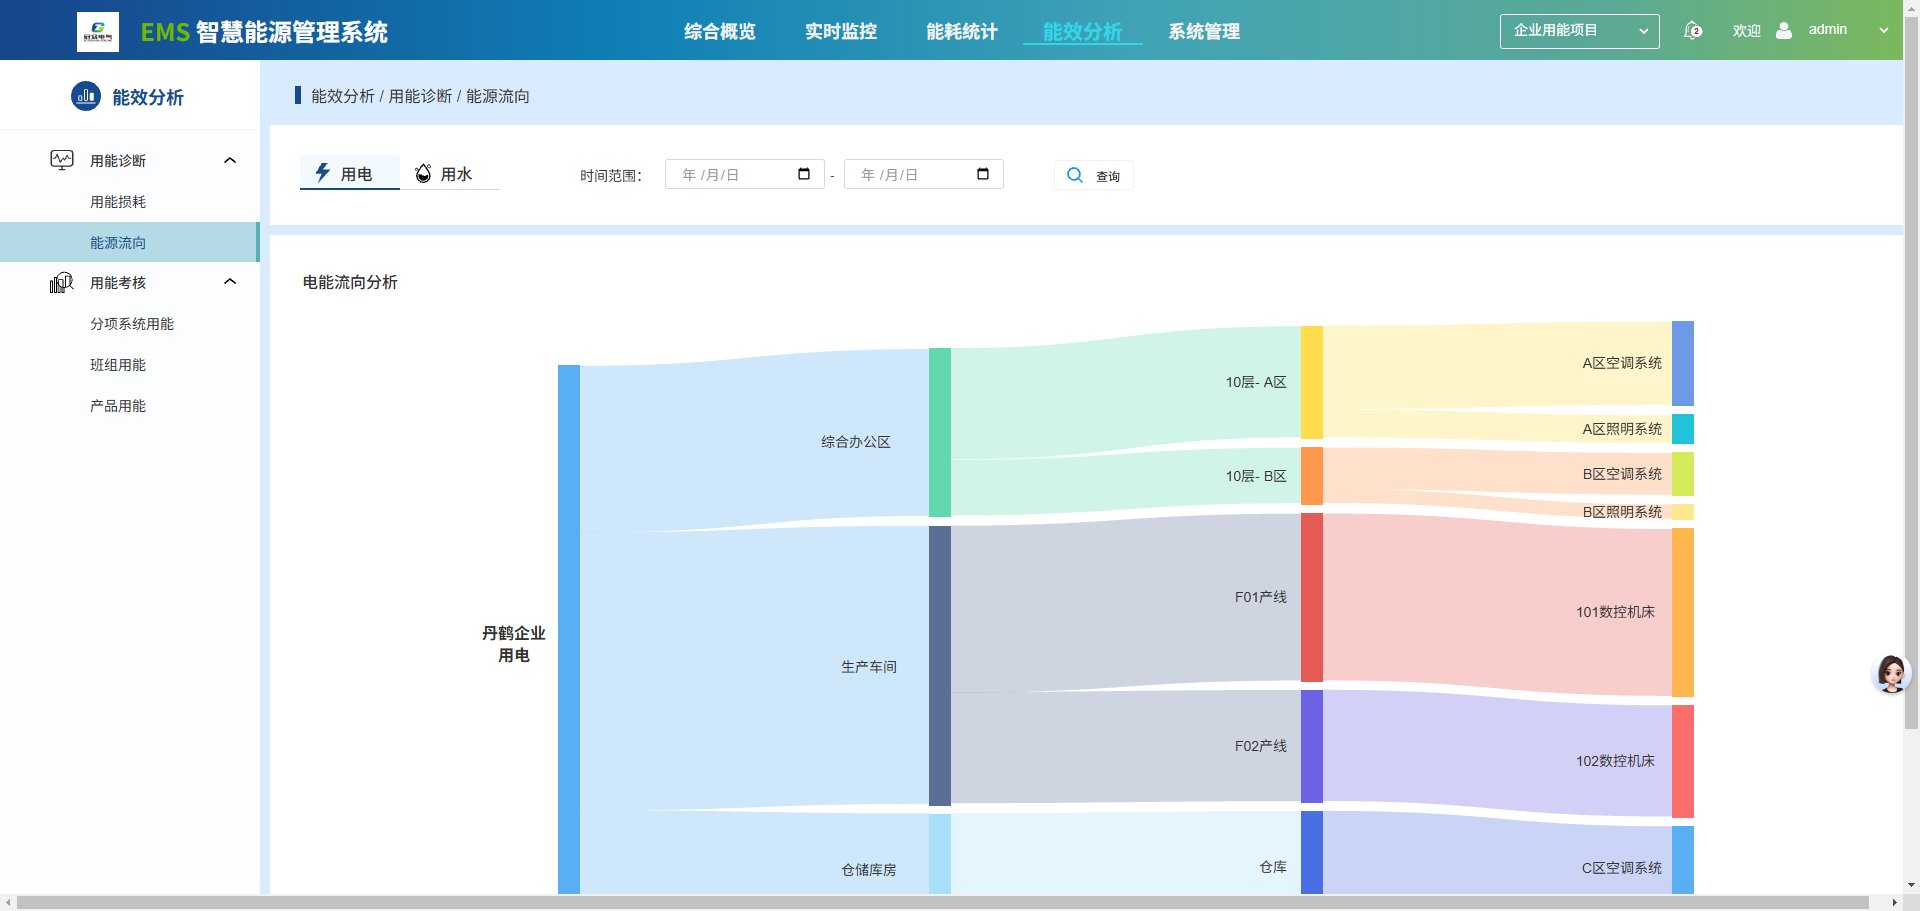
Task: Select 能效分析 navigation item
Action: click(1083, 32)
